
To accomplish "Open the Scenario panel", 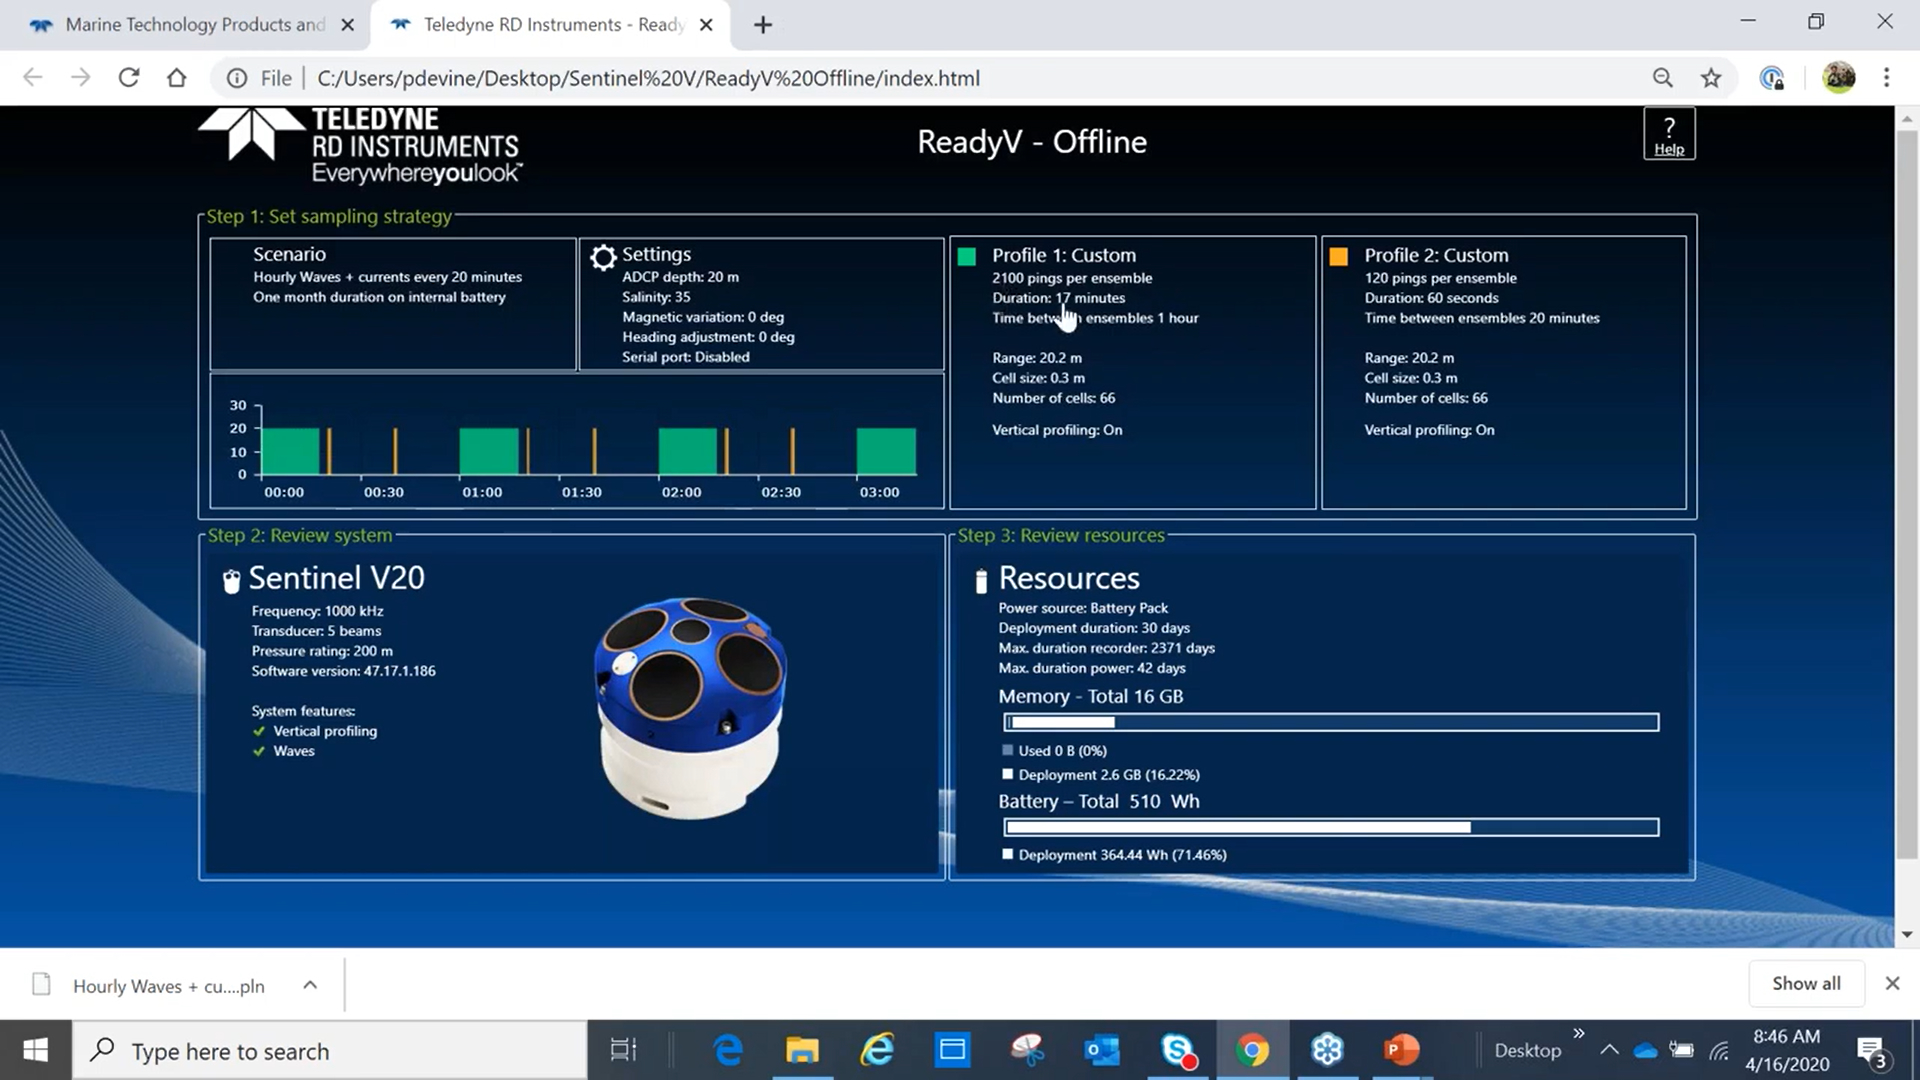I will pyautogui.click(x=393, y=303).
